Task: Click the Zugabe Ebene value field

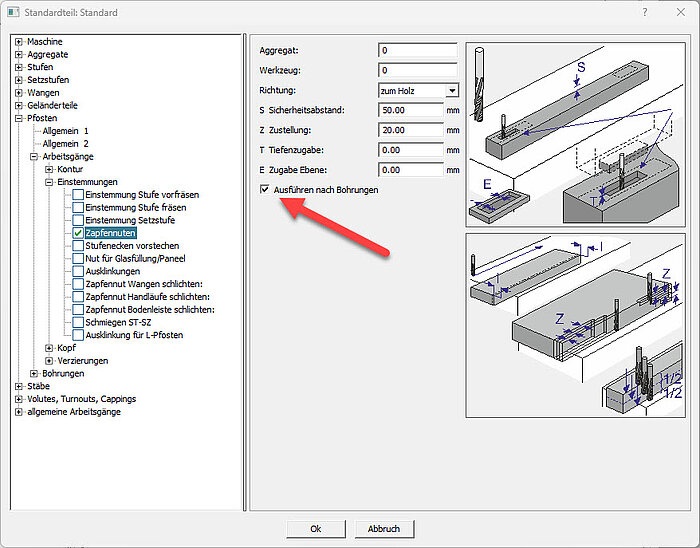Action: (411, 170)
